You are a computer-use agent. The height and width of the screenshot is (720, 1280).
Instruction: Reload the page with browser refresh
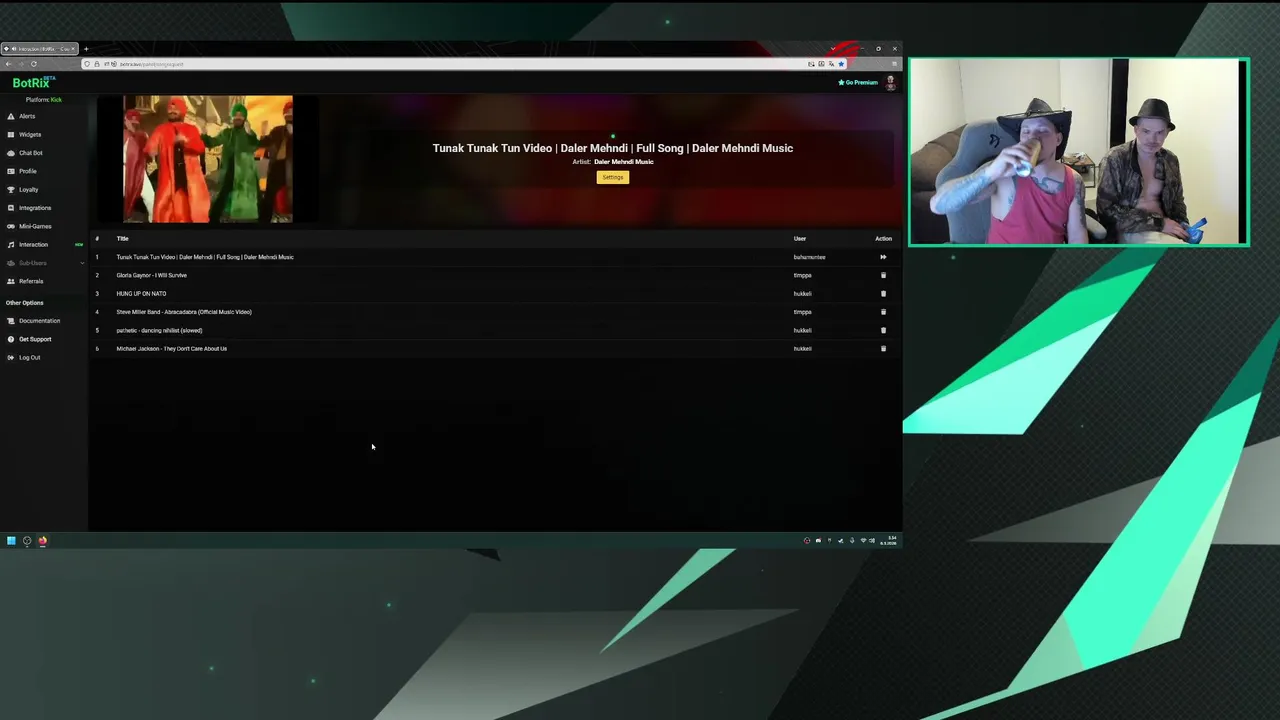(33, 64)
